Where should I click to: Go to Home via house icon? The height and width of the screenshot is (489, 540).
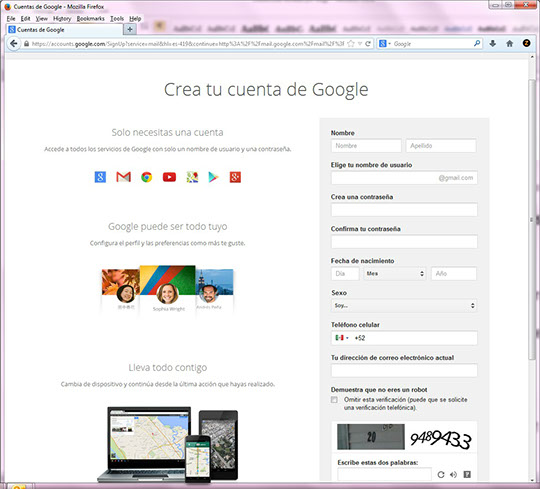[510, 43]
